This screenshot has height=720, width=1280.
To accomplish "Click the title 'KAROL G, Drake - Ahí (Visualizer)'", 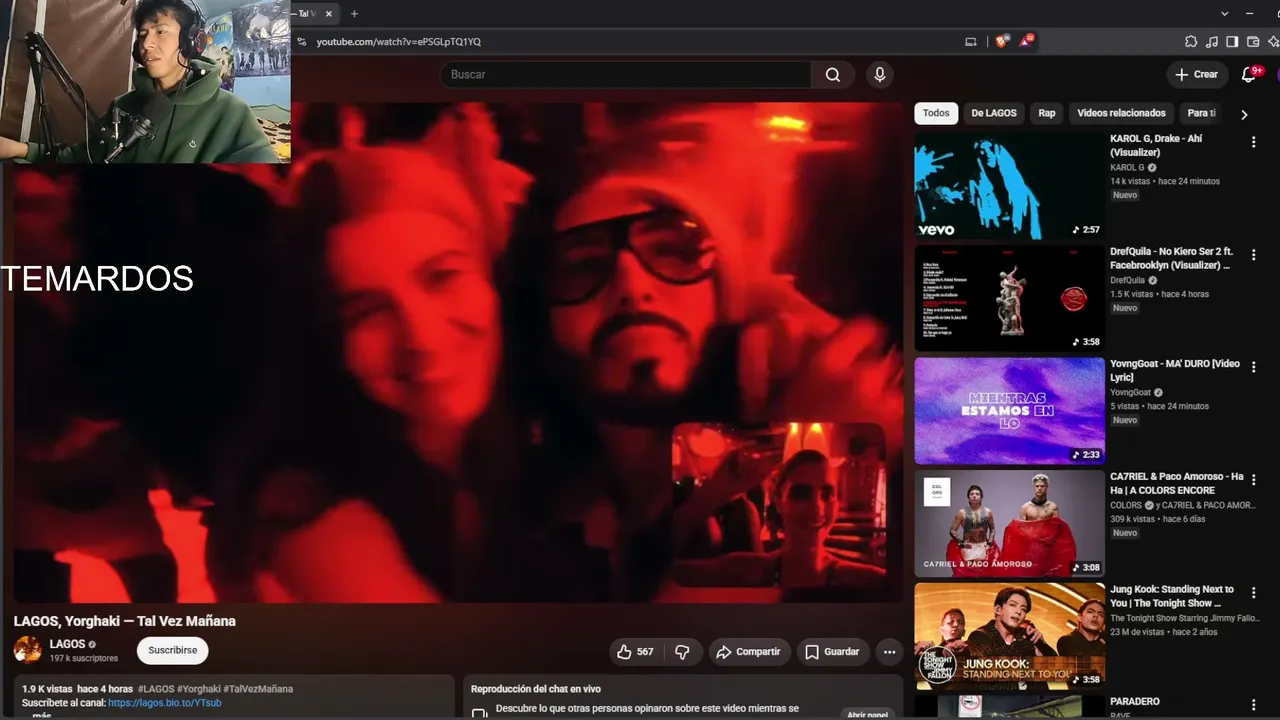I will [x=1156, y=146].
